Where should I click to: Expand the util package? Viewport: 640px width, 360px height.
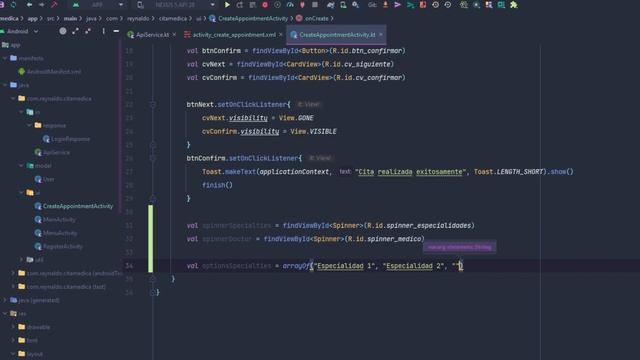(21, 260)
